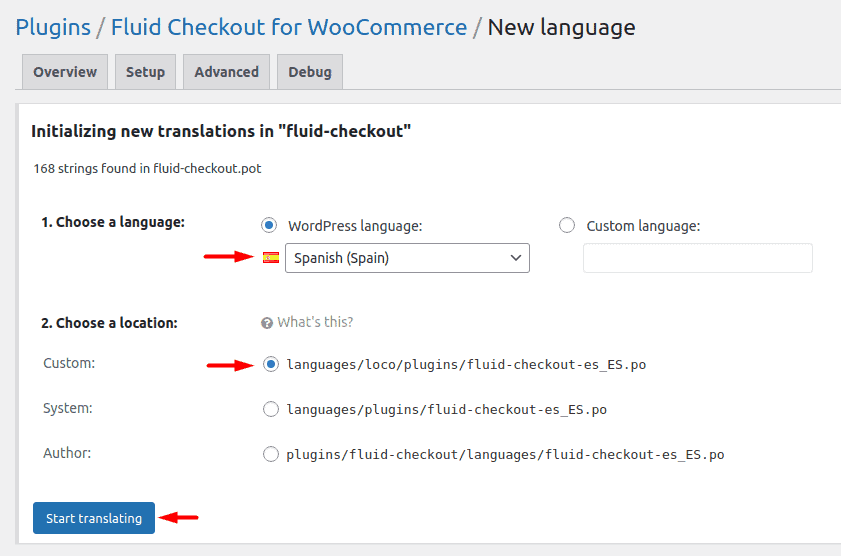Open Fluid Checkout for WooCommerce breadcrumb link

289,27
